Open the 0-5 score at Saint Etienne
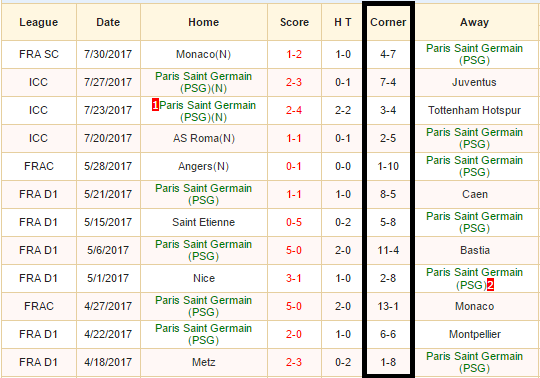This screenshot has height=378, width=540. pos(294,222)
